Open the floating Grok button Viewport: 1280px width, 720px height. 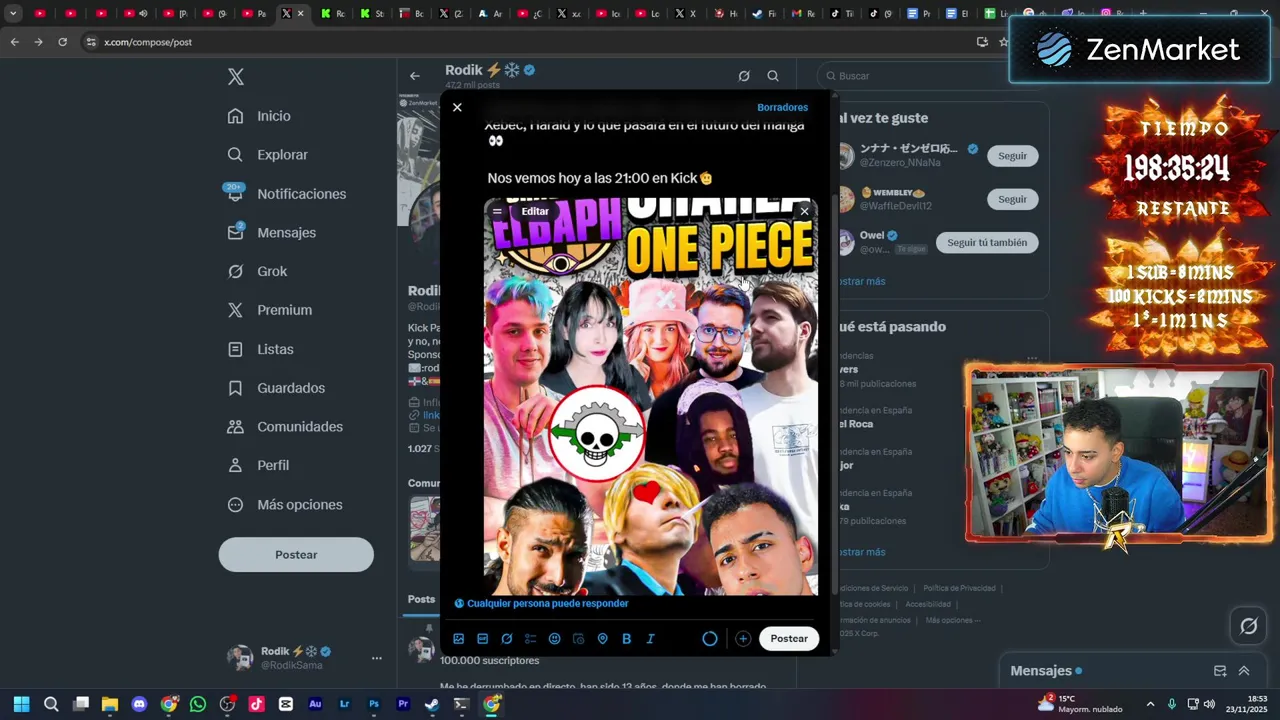(x=1248, y=626)
